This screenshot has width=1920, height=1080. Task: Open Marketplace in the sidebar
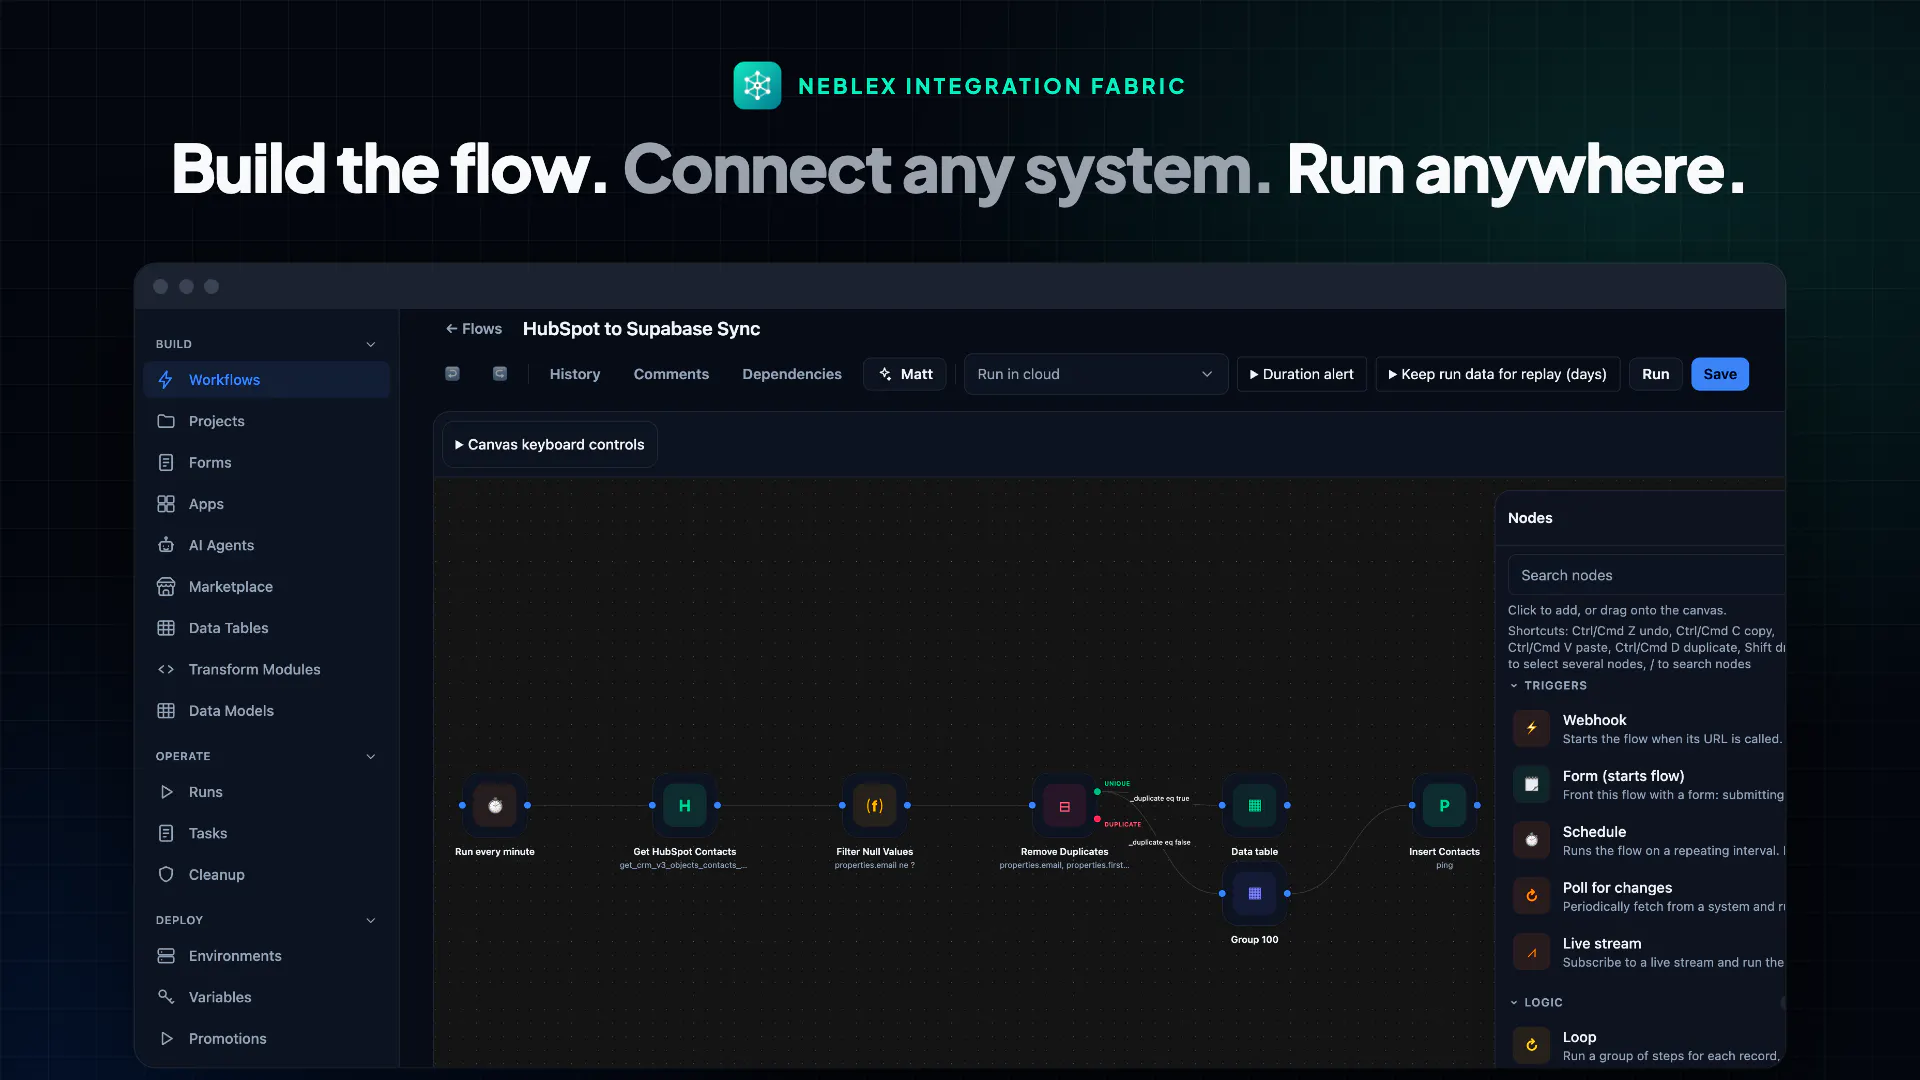click(266, 587)
